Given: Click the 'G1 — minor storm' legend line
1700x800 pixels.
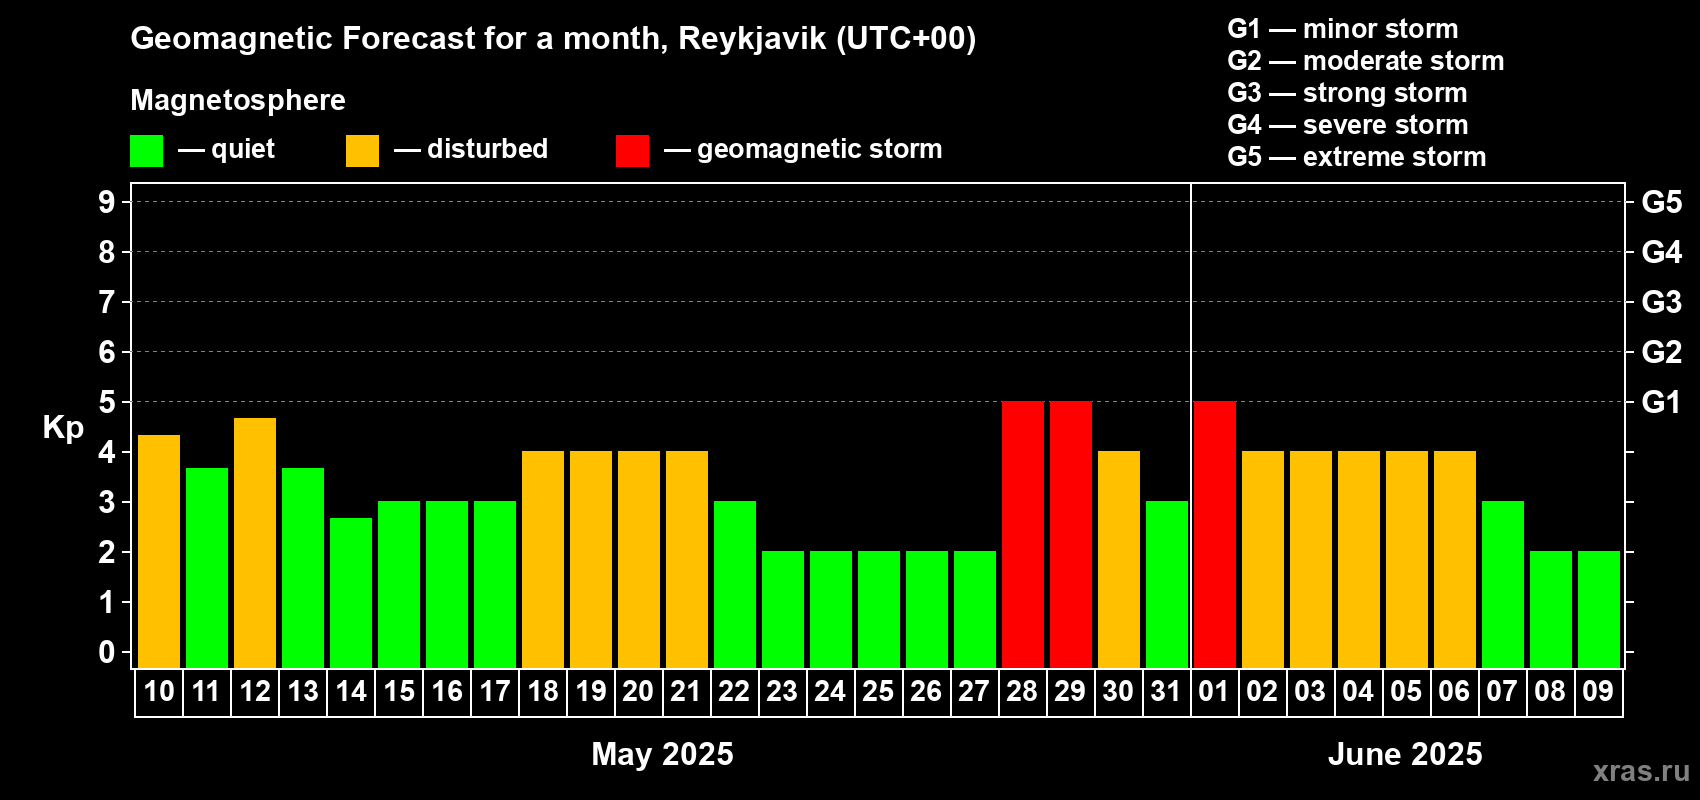Looking at the screenshot, I should [1343, 29].
